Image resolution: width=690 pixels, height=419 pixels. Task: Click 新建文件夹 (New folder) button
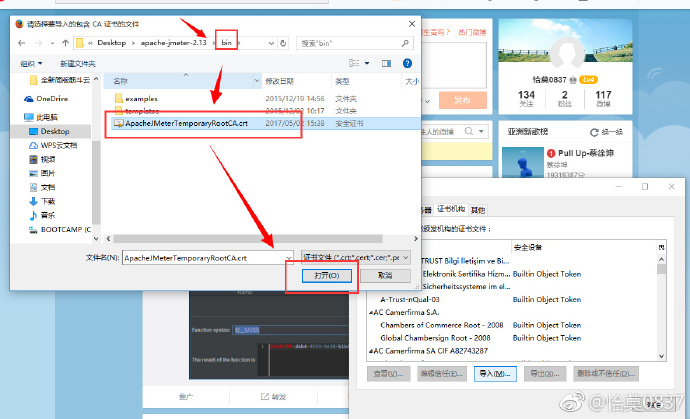pos(77,63)
